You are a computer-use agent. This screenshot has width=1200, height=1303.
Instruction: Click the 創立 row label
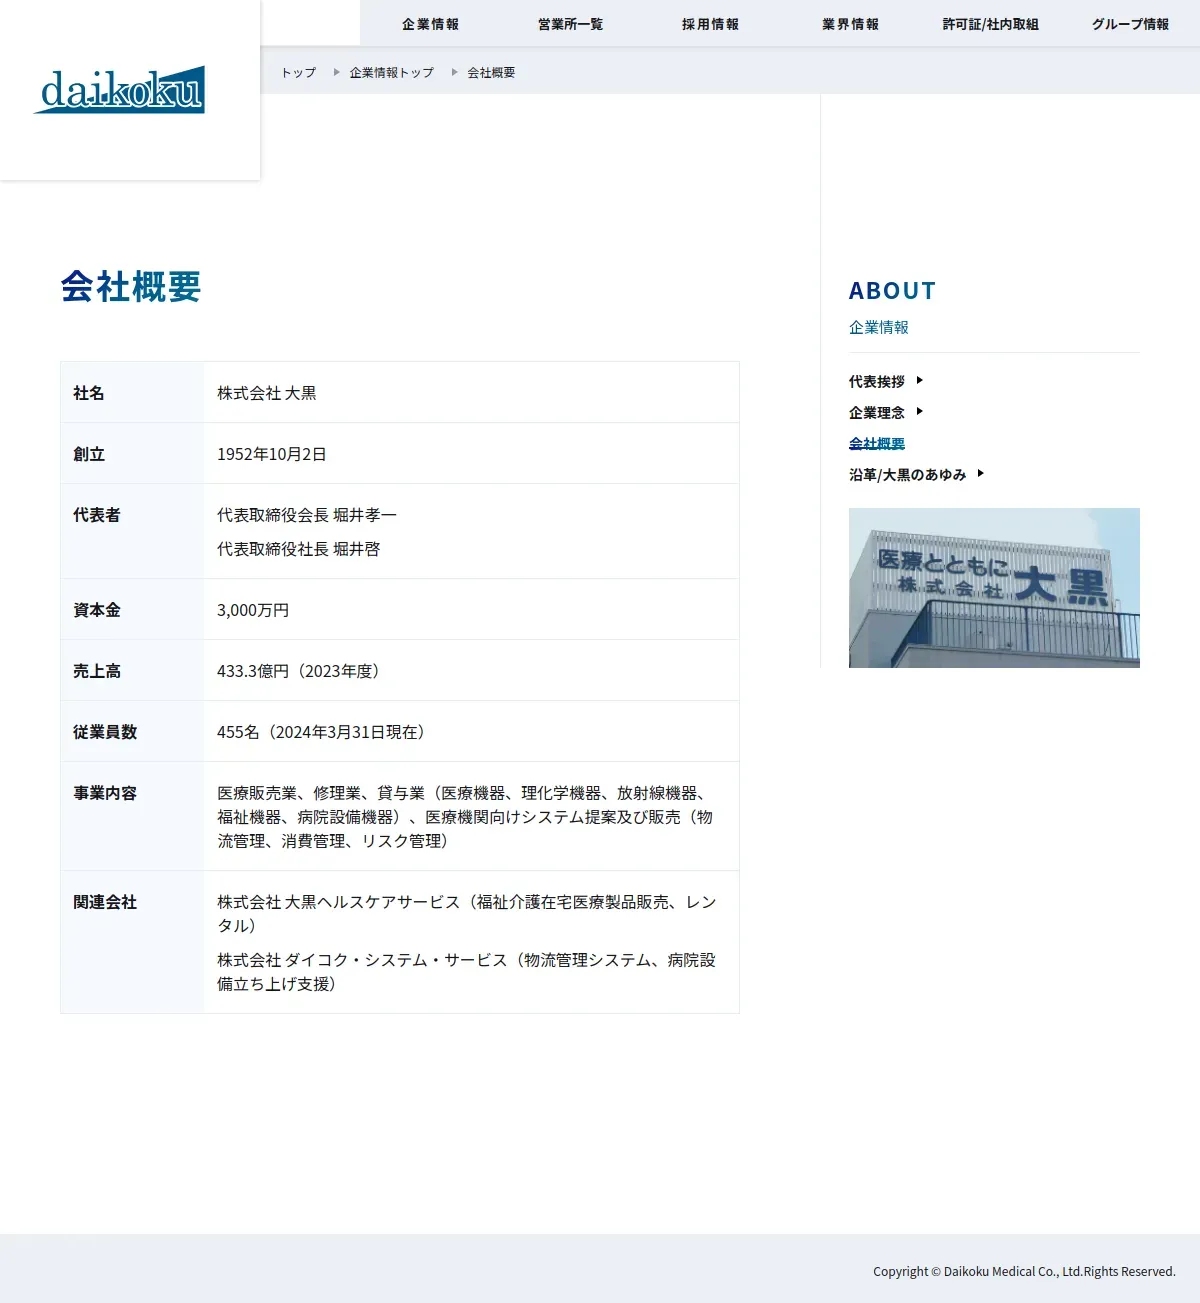pos(89,454)
